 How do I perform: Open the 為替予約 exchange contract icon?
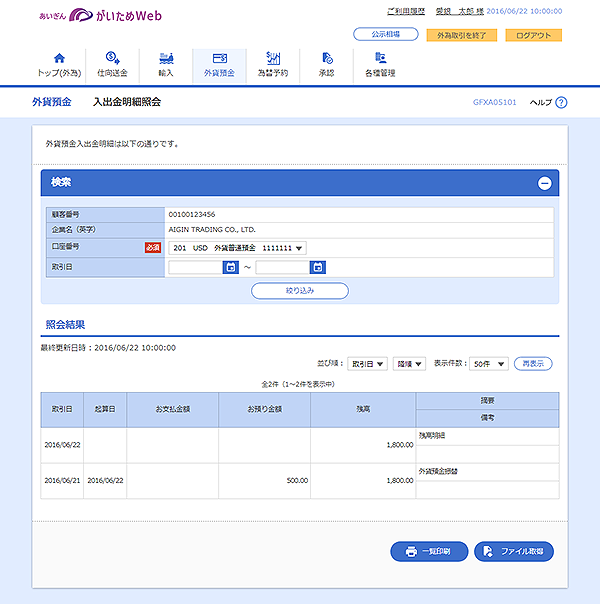click(273, 58)
